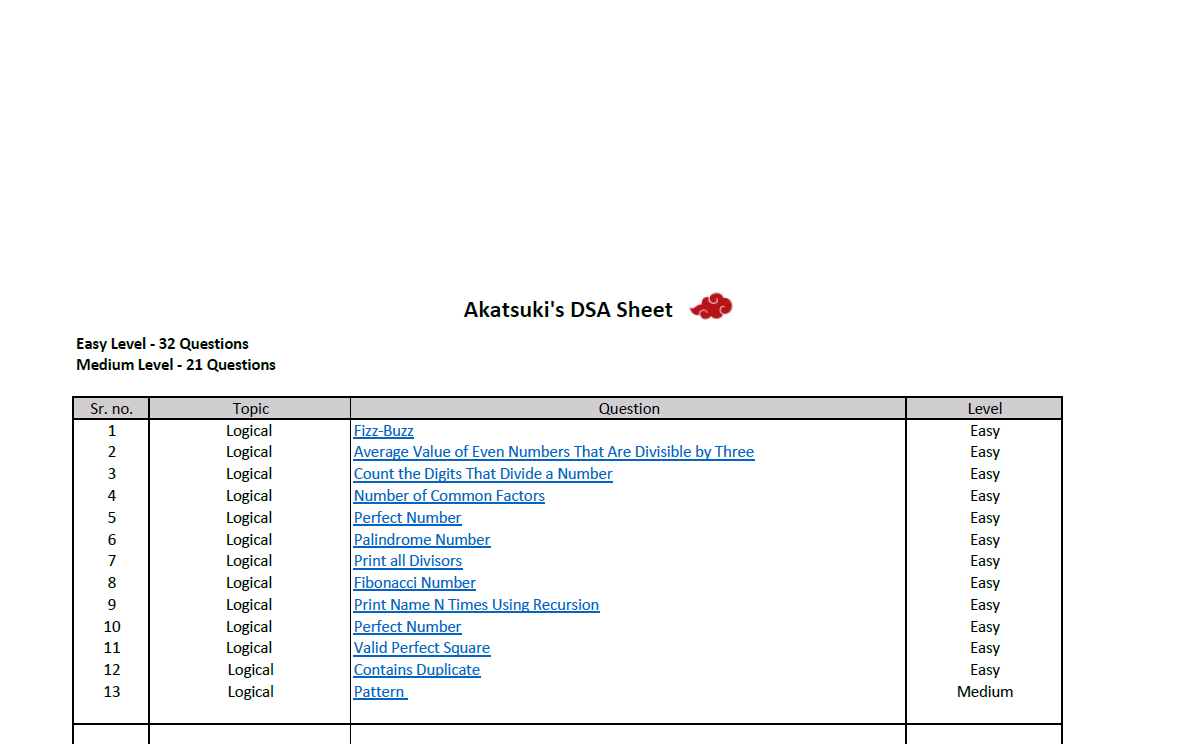Open the Contains Duplicate link
Viewport: 1183px width, 744px height.
click(416, 670)
